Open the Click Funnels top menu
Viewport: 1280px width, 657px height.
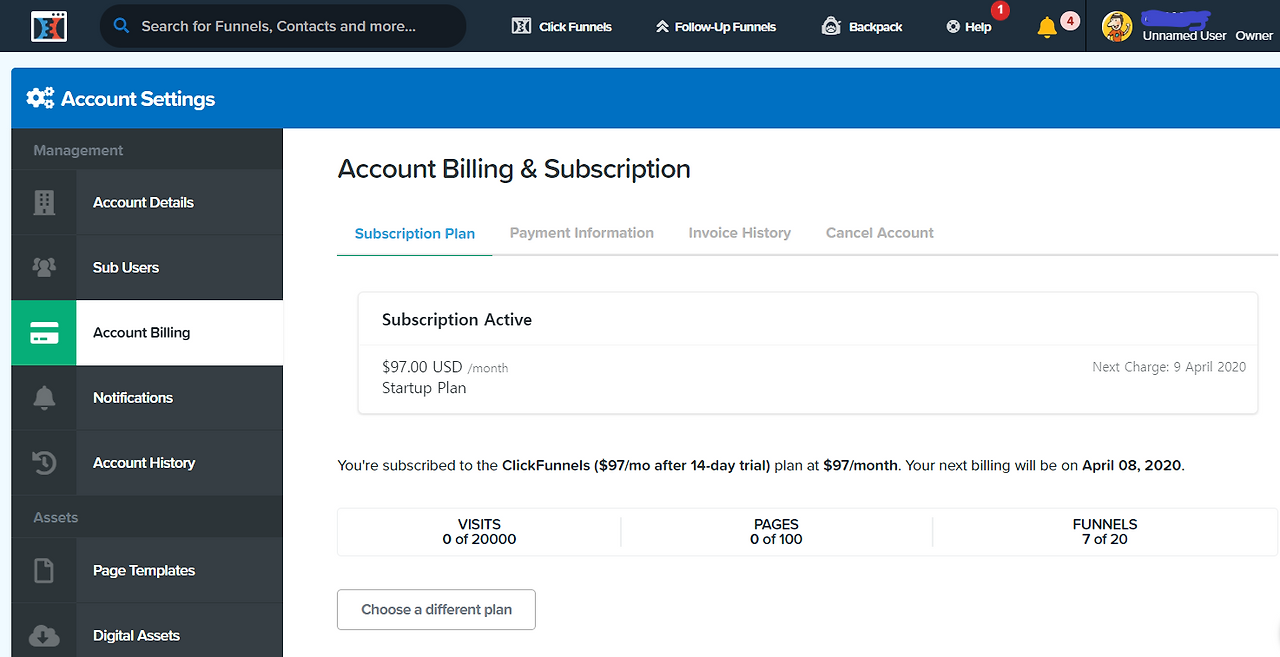[x=562, y=27]
